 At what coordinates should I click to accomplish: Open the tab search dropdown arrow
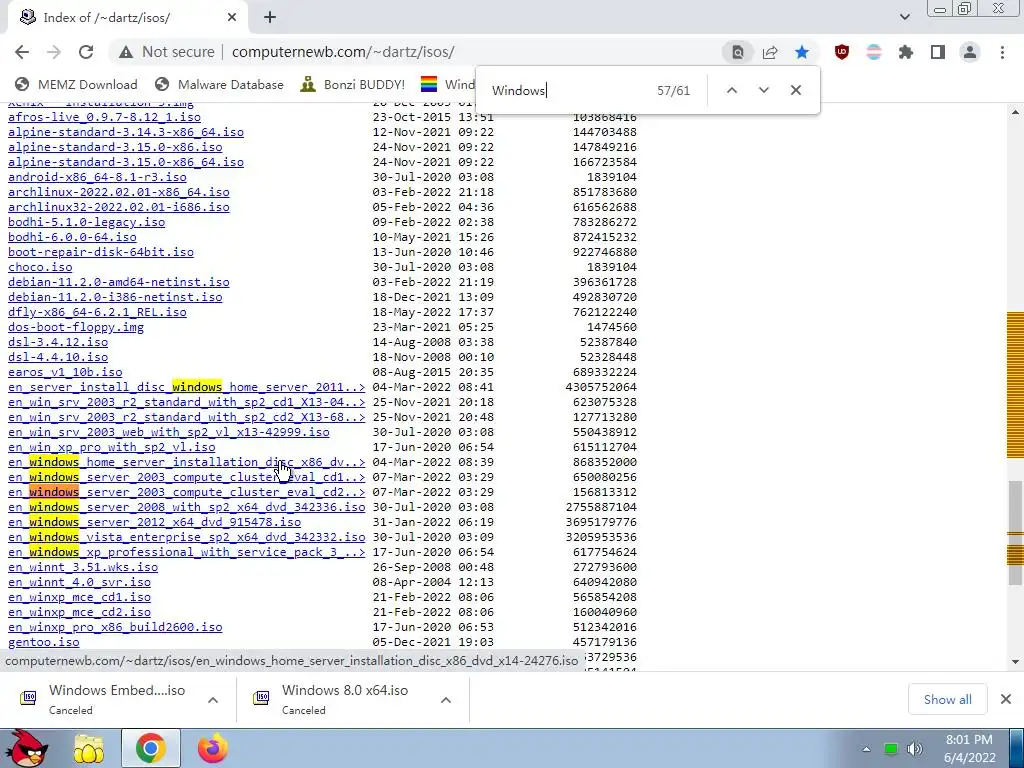click(904, 17)
